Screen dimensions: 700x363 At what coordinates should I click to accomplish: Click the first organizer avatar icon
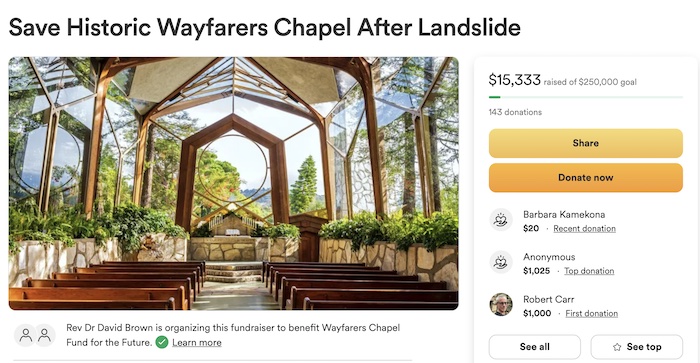pyautogui.click(x=26, y=335)
